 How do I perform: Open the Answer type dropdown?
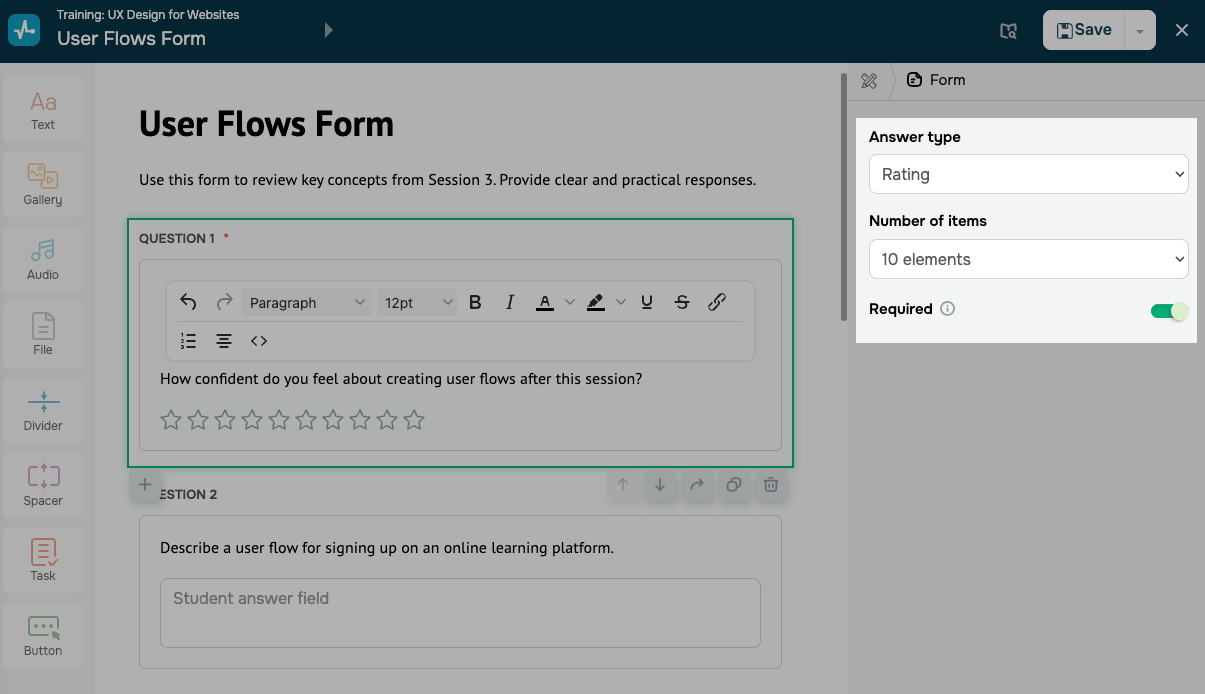(x=1028, y=174)
